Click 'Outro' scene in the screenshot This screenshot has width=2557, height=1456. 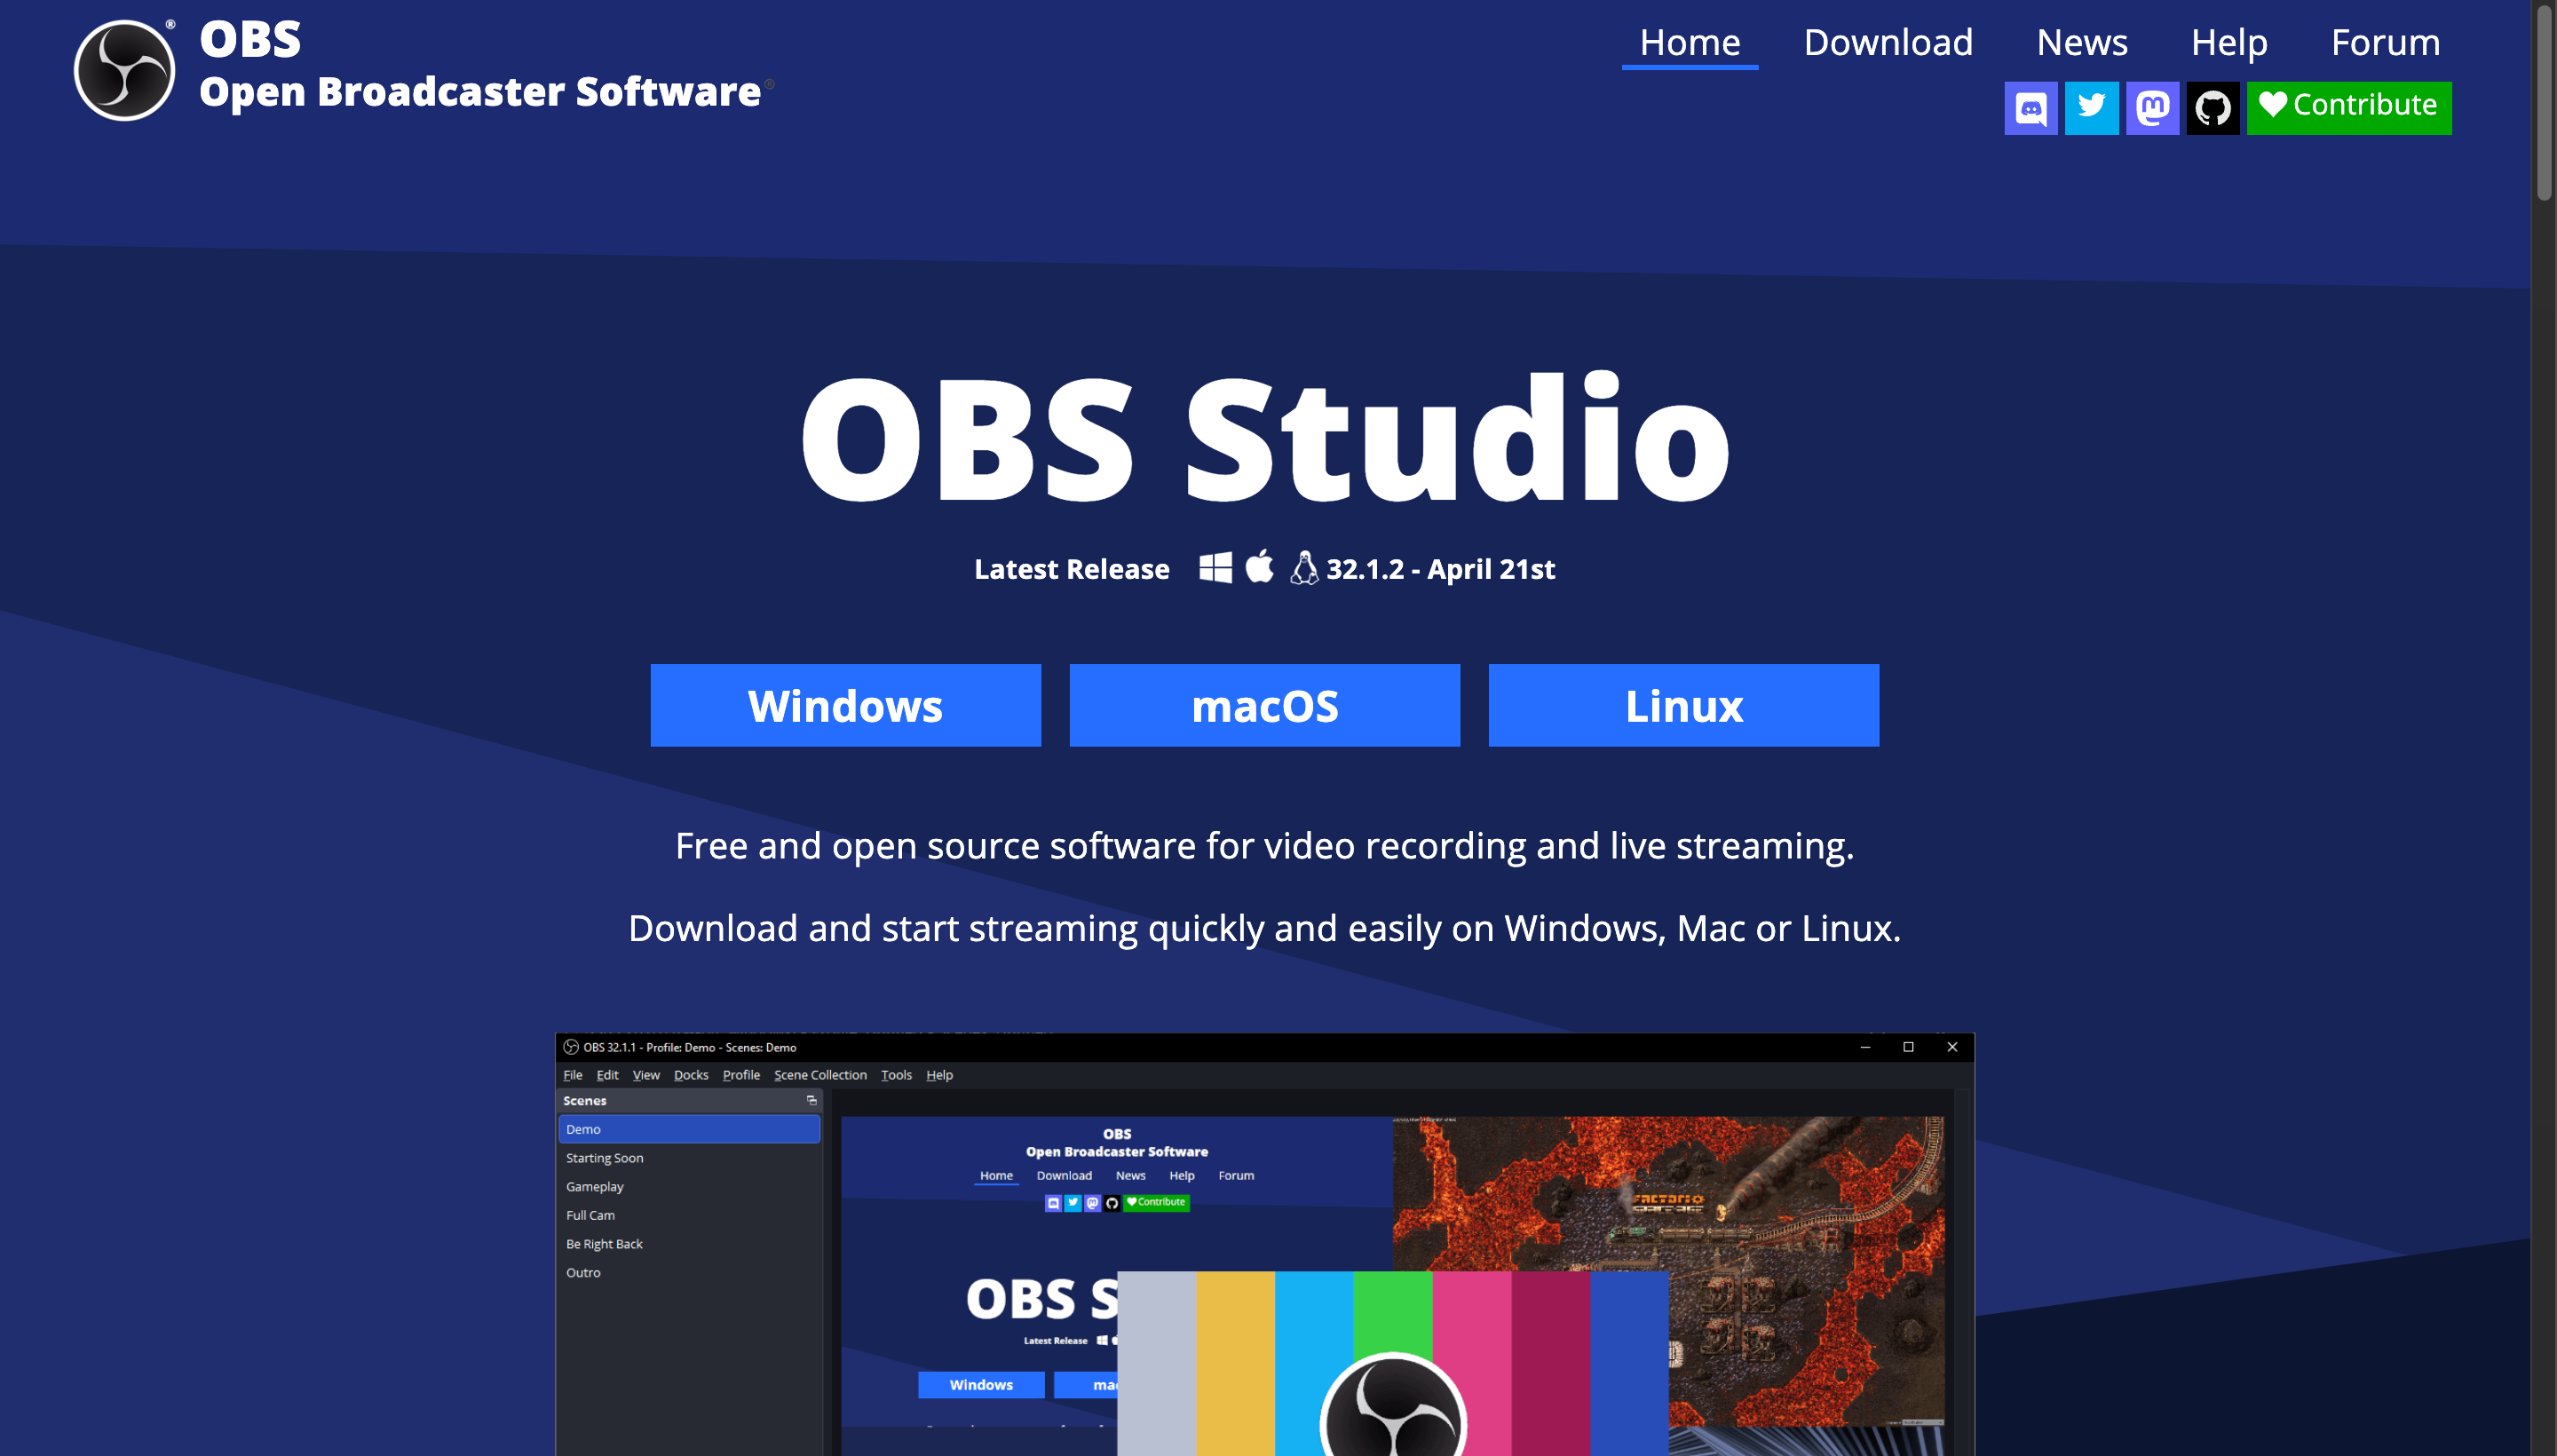583,1273
